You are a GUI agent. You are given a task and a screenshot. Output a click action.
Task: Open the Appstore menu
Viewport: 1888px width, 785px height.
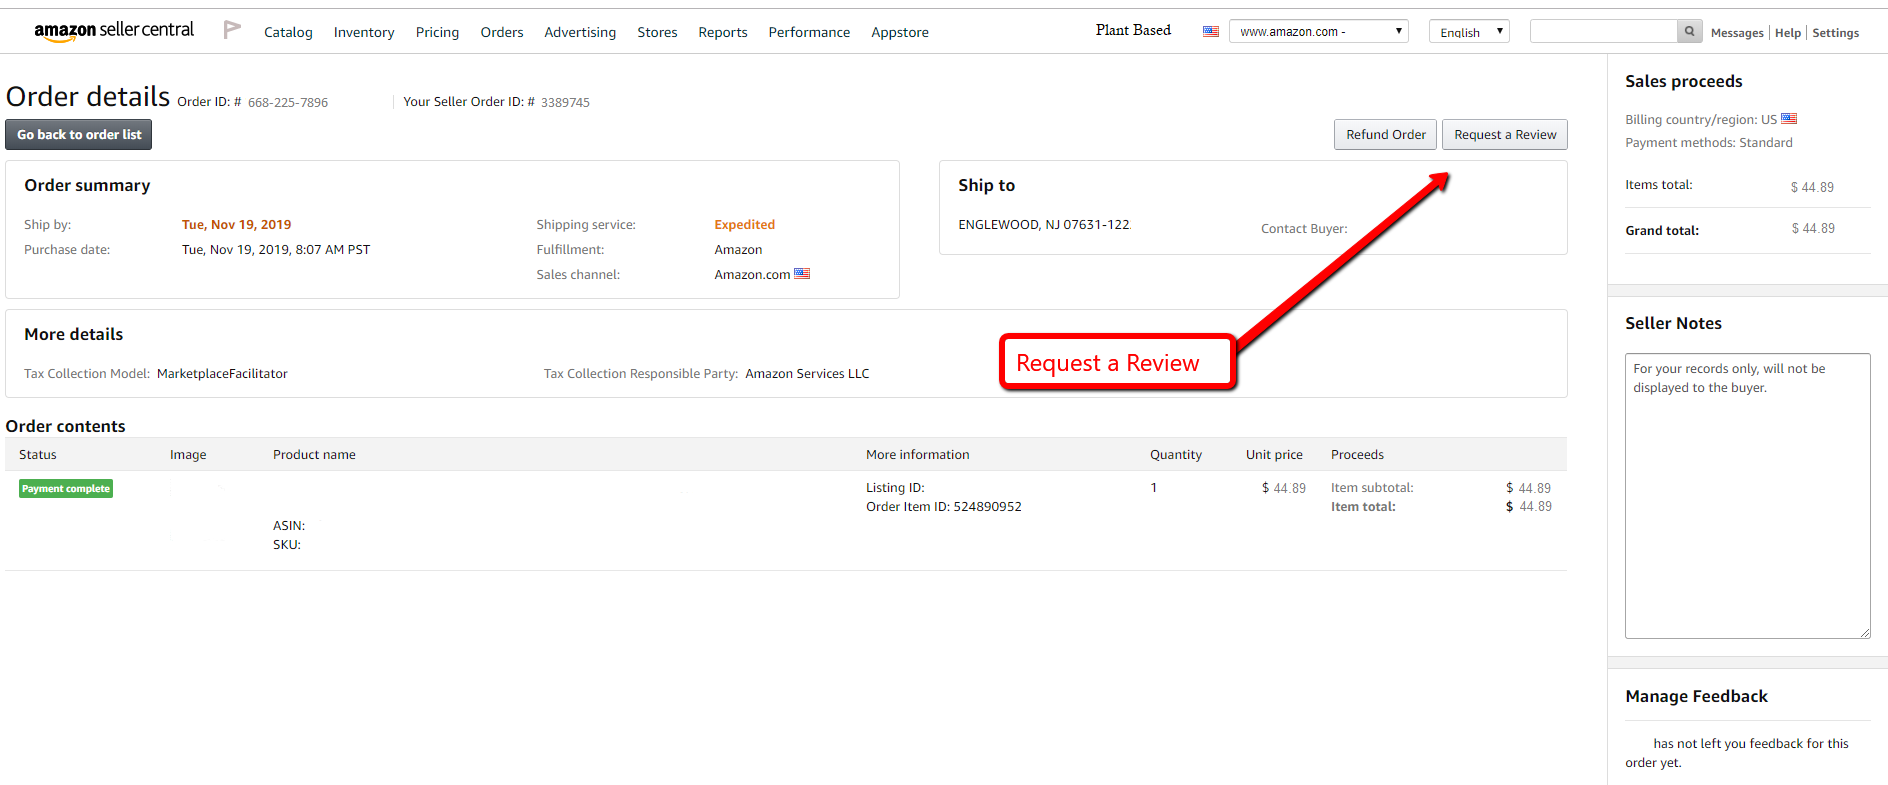900,32
